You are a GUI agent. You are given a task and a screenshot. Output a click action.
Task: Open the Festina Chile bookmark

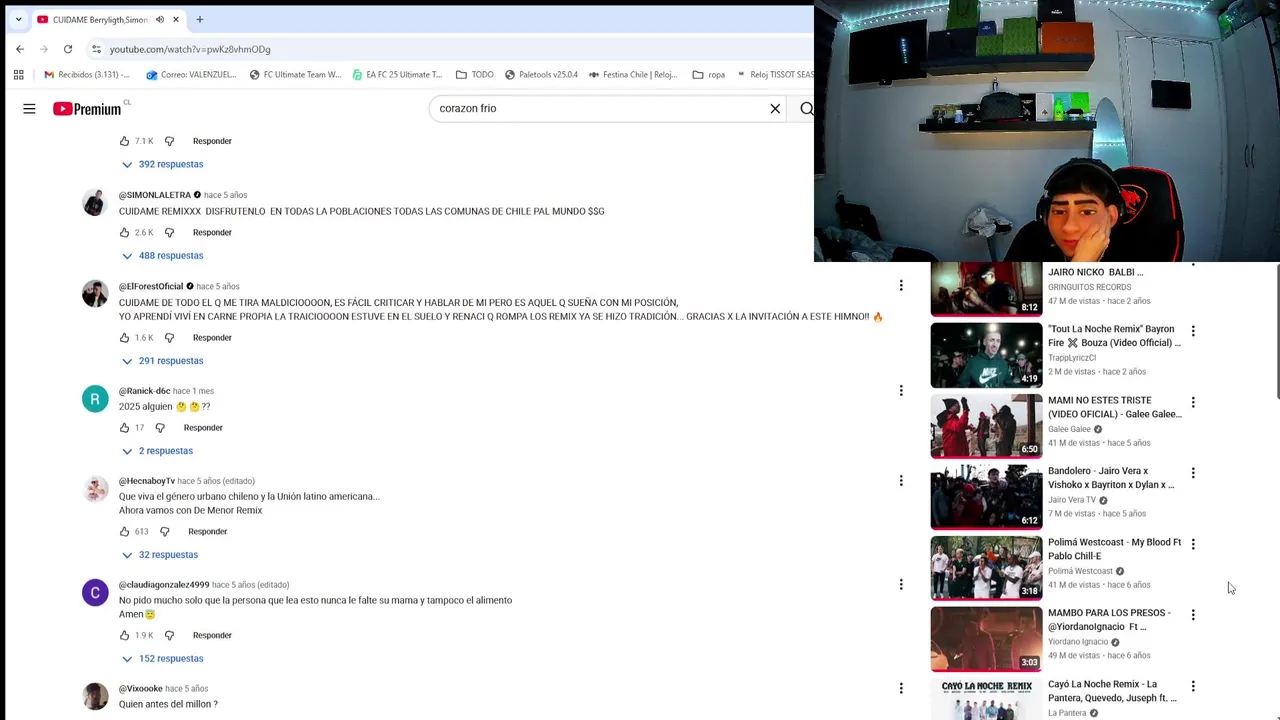(x=633, y=74)
